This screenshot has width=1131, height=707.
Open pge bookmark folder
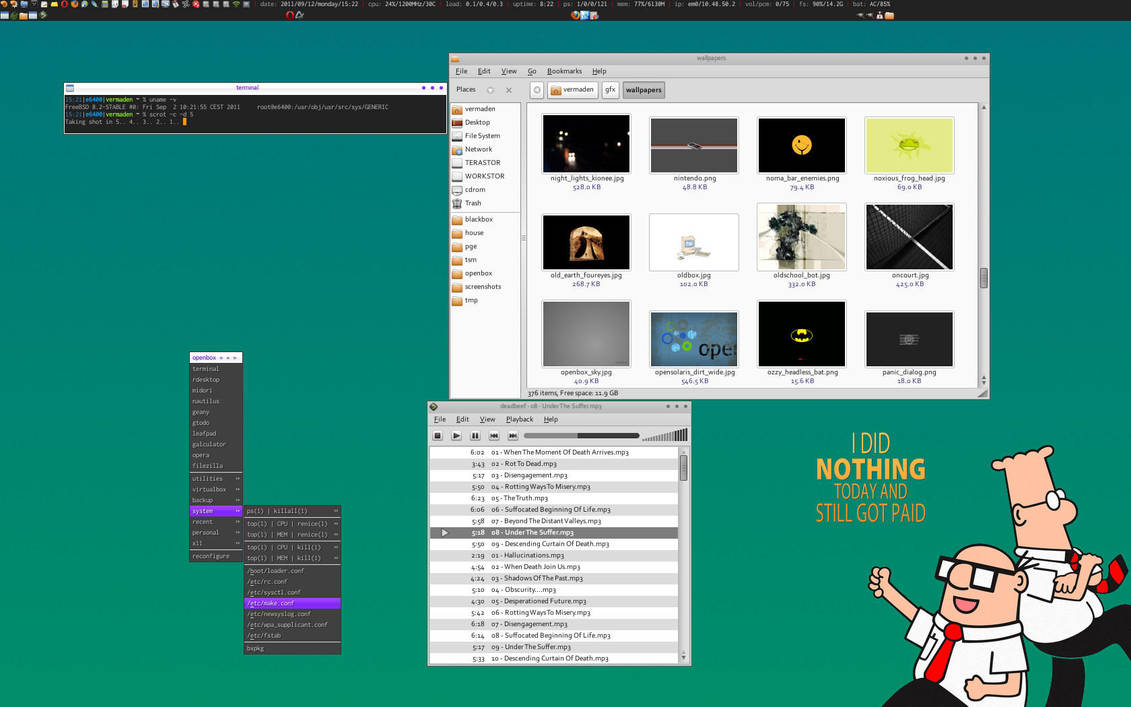click(485, 247)
